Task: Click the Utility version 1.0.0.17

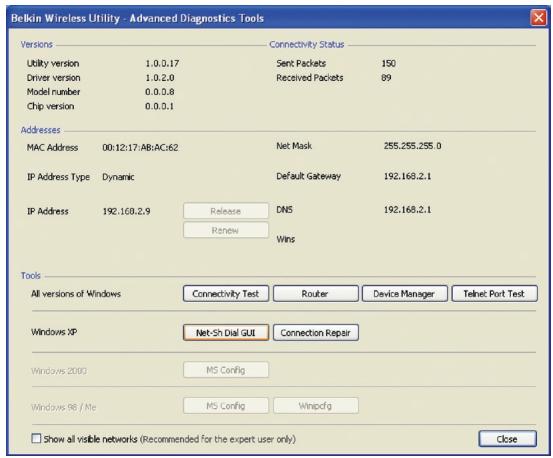Action: (x=162, y=63)
